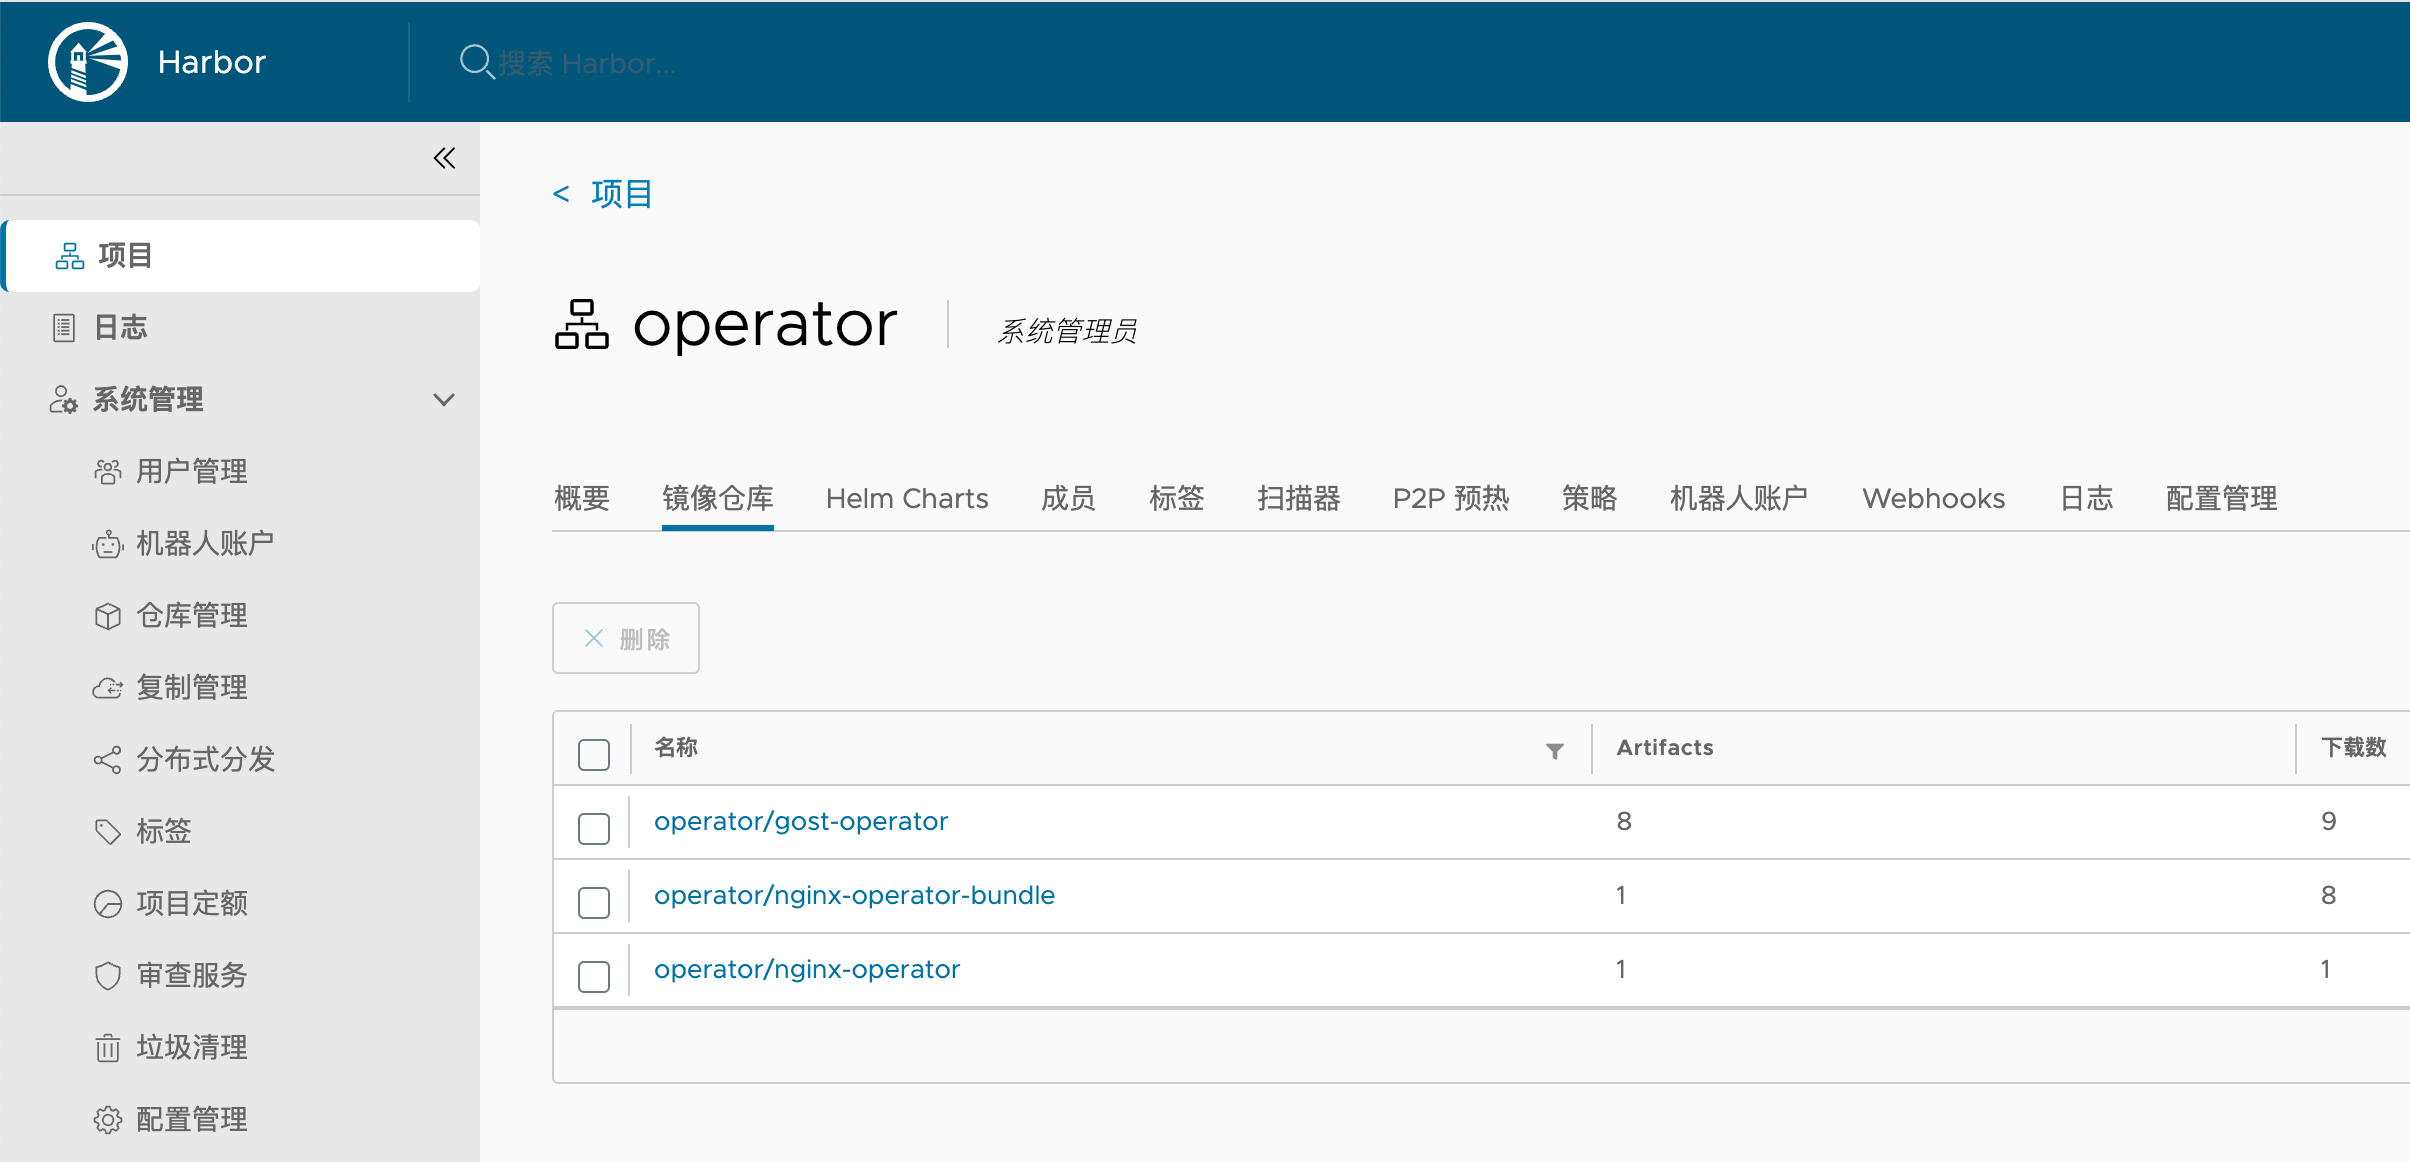This screenshot has width=2410, height=1162.
Task: Select all repositories with header checkbox
Action: coord(594,755)
